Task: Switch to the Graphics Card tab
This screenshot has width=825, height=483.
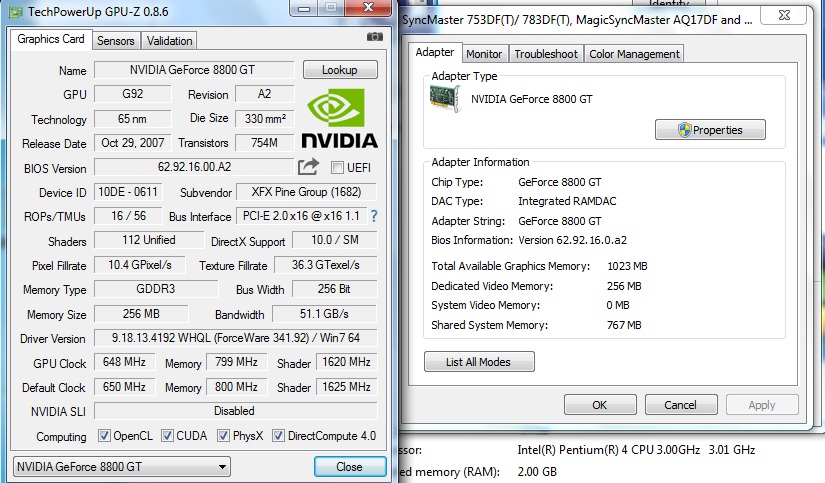Action: (x=51, y=39)
